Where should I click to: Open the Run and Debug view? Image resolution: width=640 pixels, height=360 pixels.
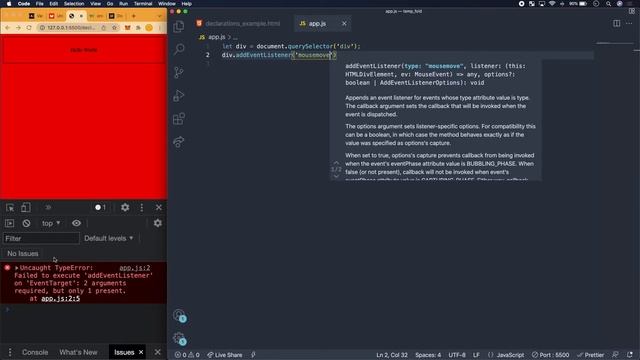click(179, 96)
